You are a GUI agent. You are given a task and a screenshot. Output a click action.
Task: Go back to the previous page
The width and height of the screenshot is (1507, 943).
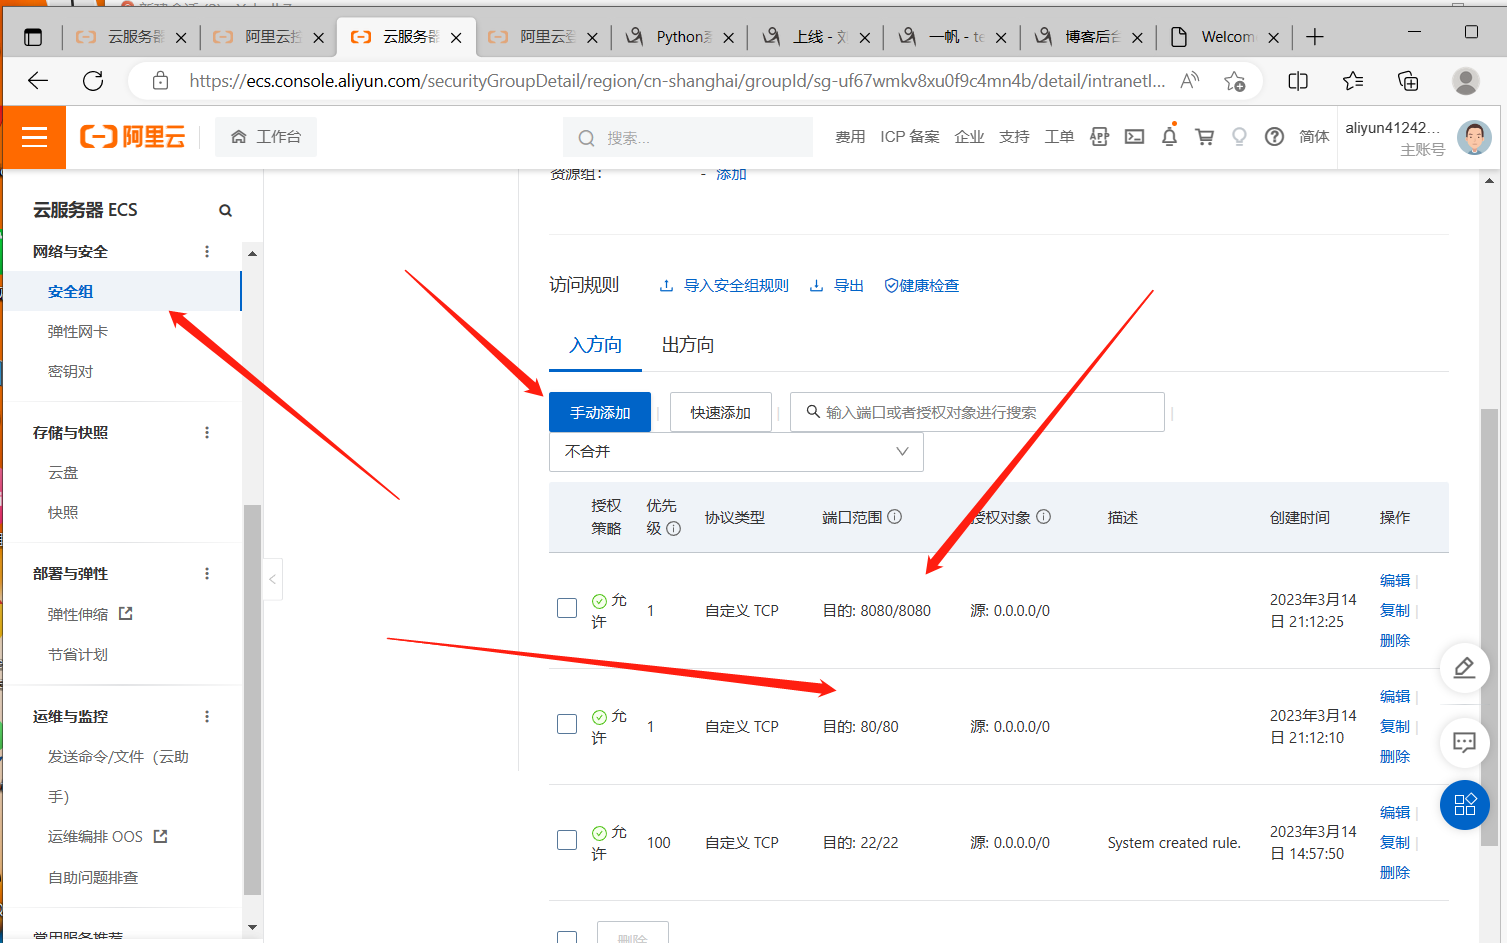pyautogui.click(x=38, y=81)
